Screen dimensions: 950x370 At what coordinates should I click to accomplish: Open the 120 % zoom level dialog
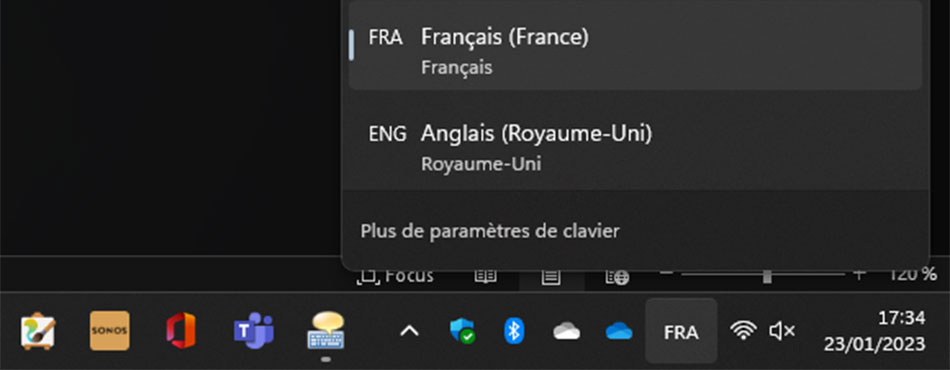point(912,275)
